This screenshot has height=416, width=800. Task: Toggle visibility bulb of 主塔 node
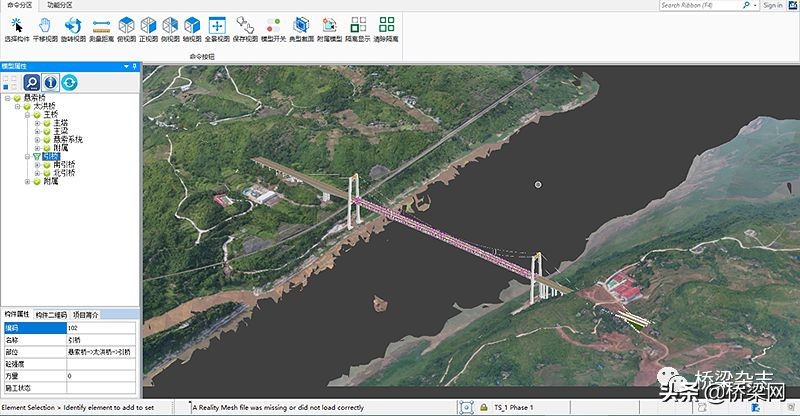point(45,123)
